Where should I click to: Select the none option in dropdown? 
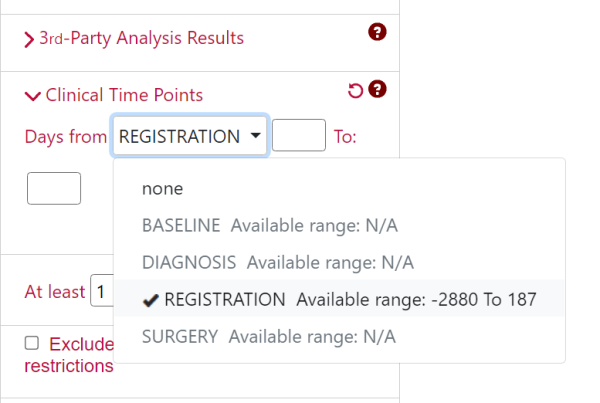[x=163, y=189]
